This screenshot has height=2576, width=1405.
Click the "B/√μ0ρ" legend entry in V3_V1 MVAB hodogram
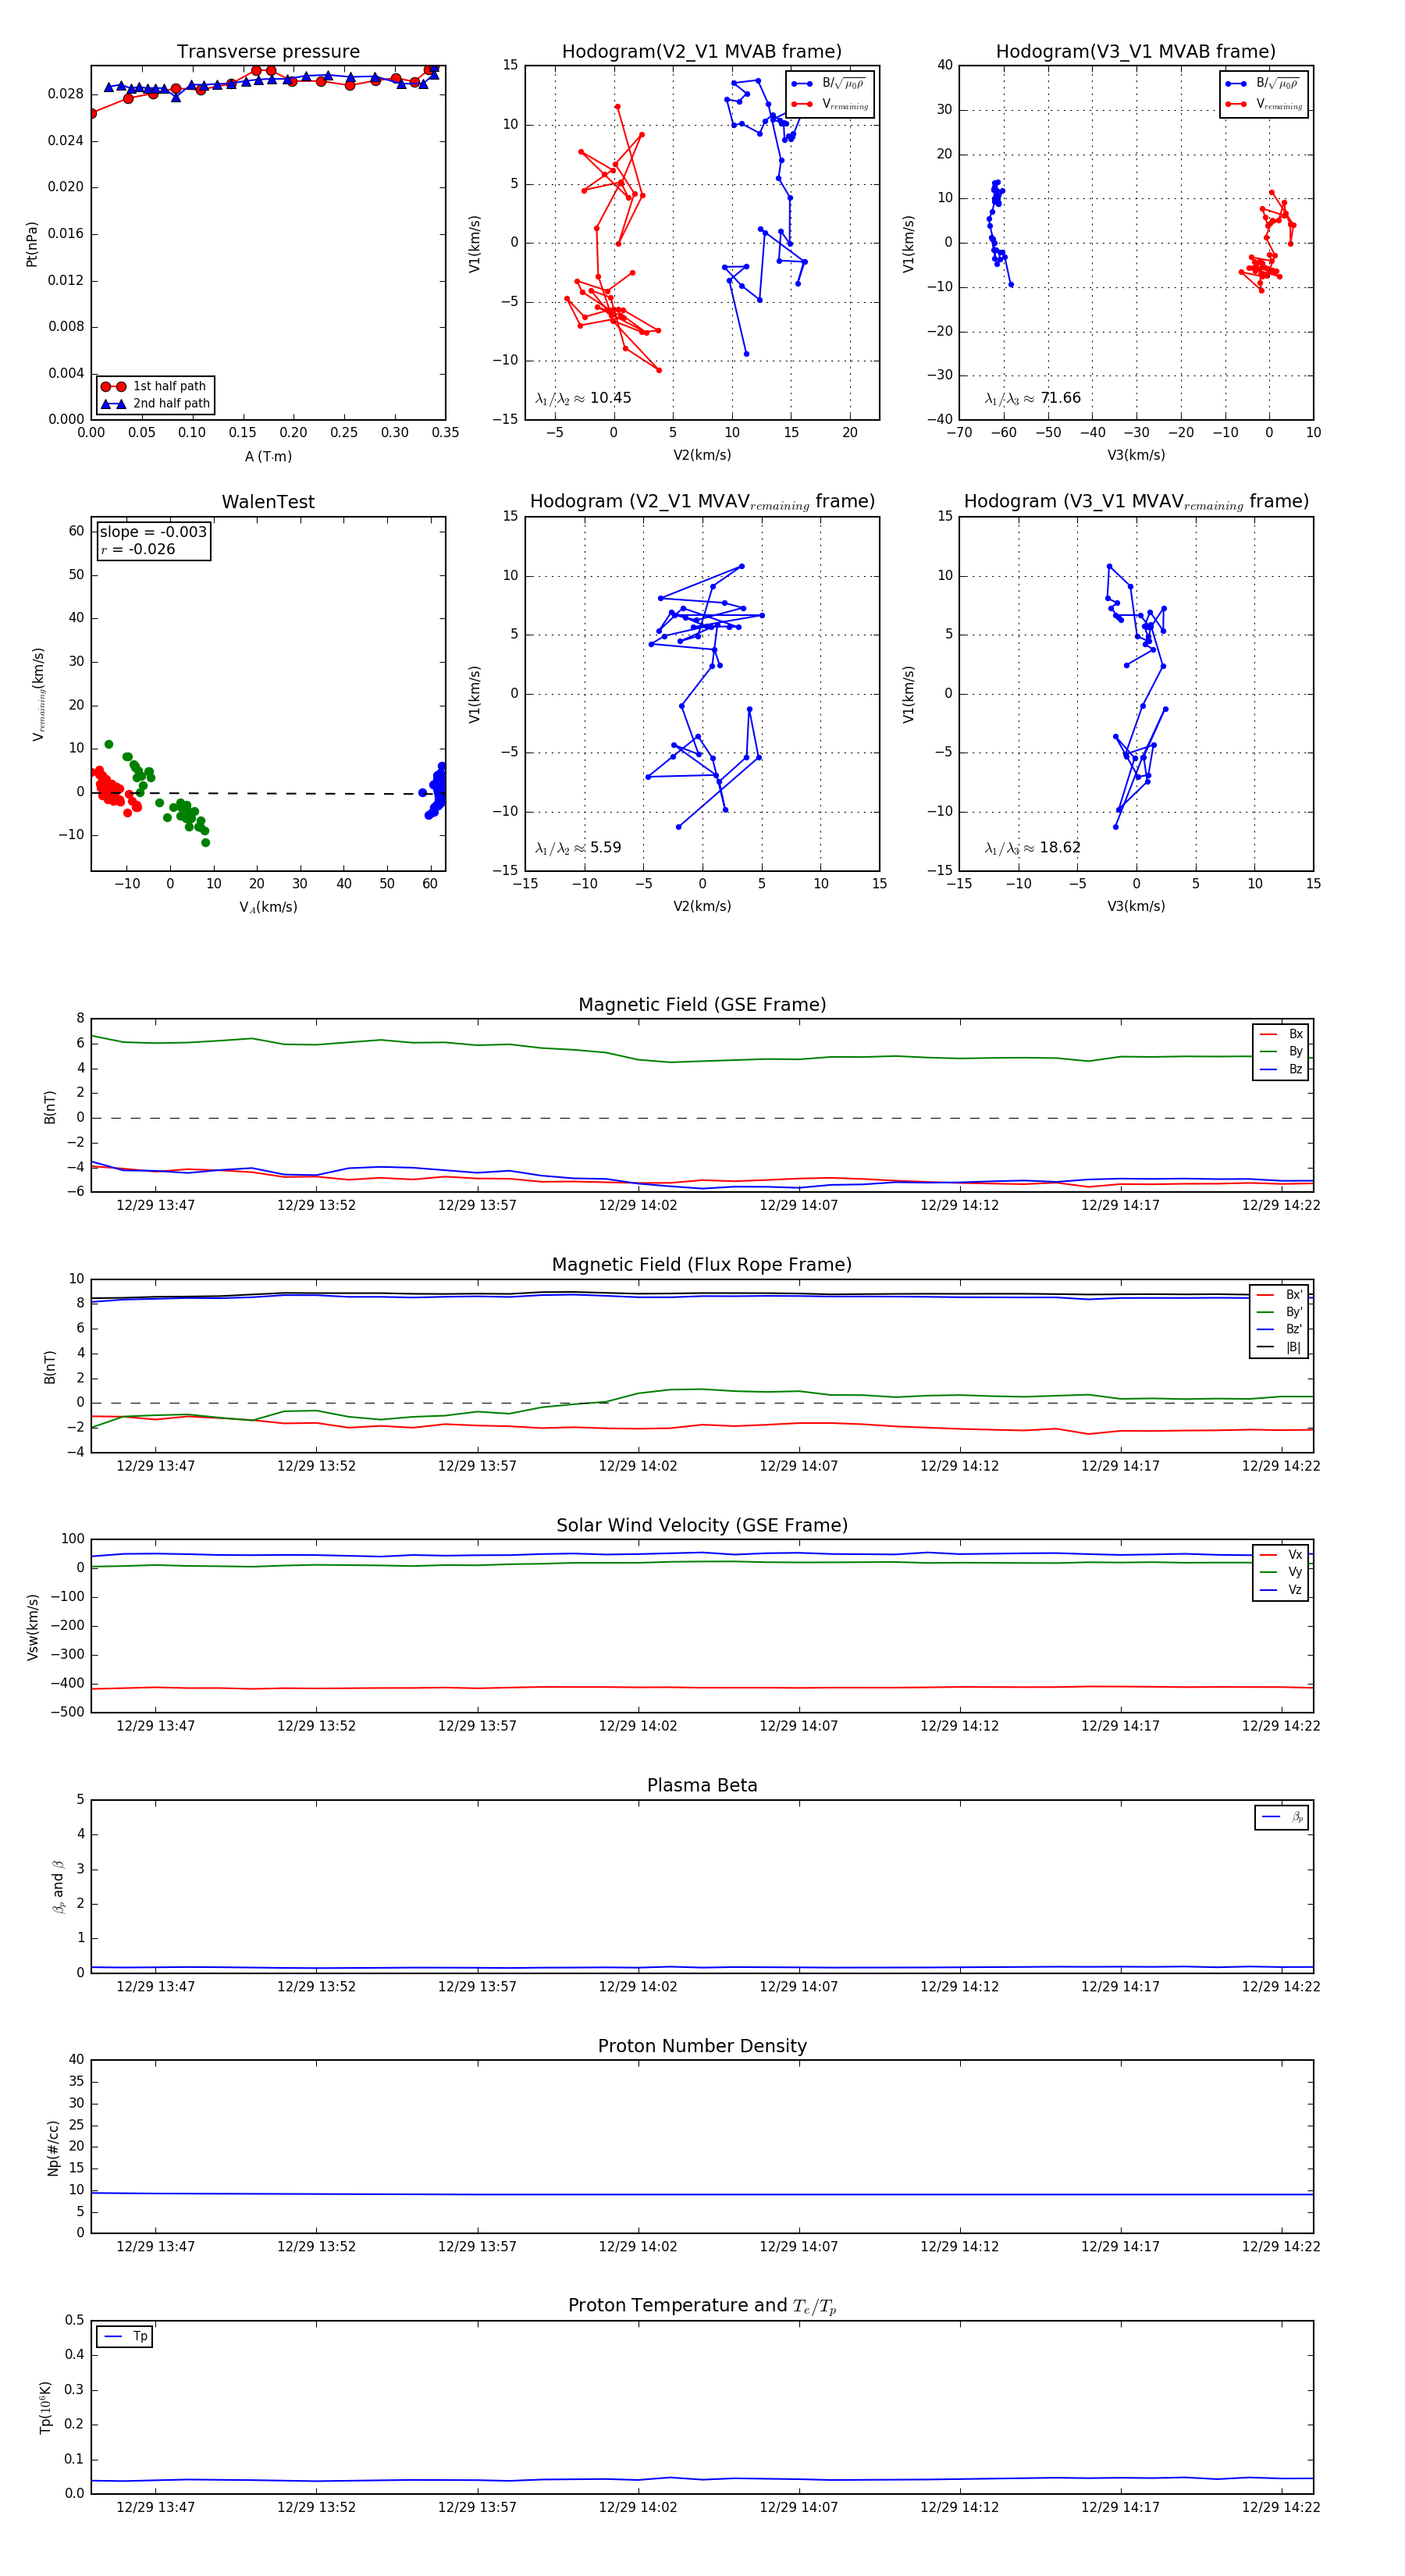(x=1264, y=84)
